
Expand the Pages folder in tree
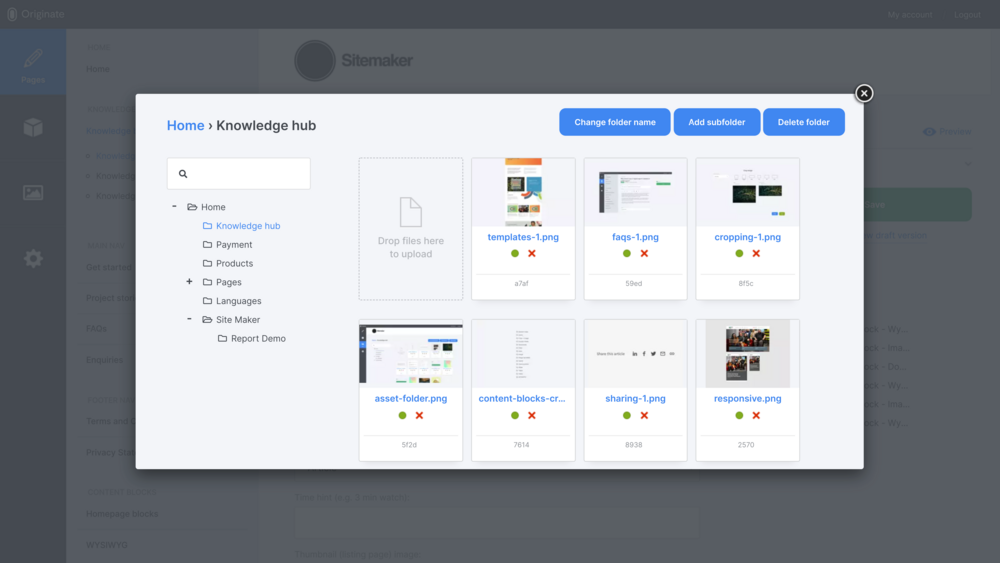(189, 282)
